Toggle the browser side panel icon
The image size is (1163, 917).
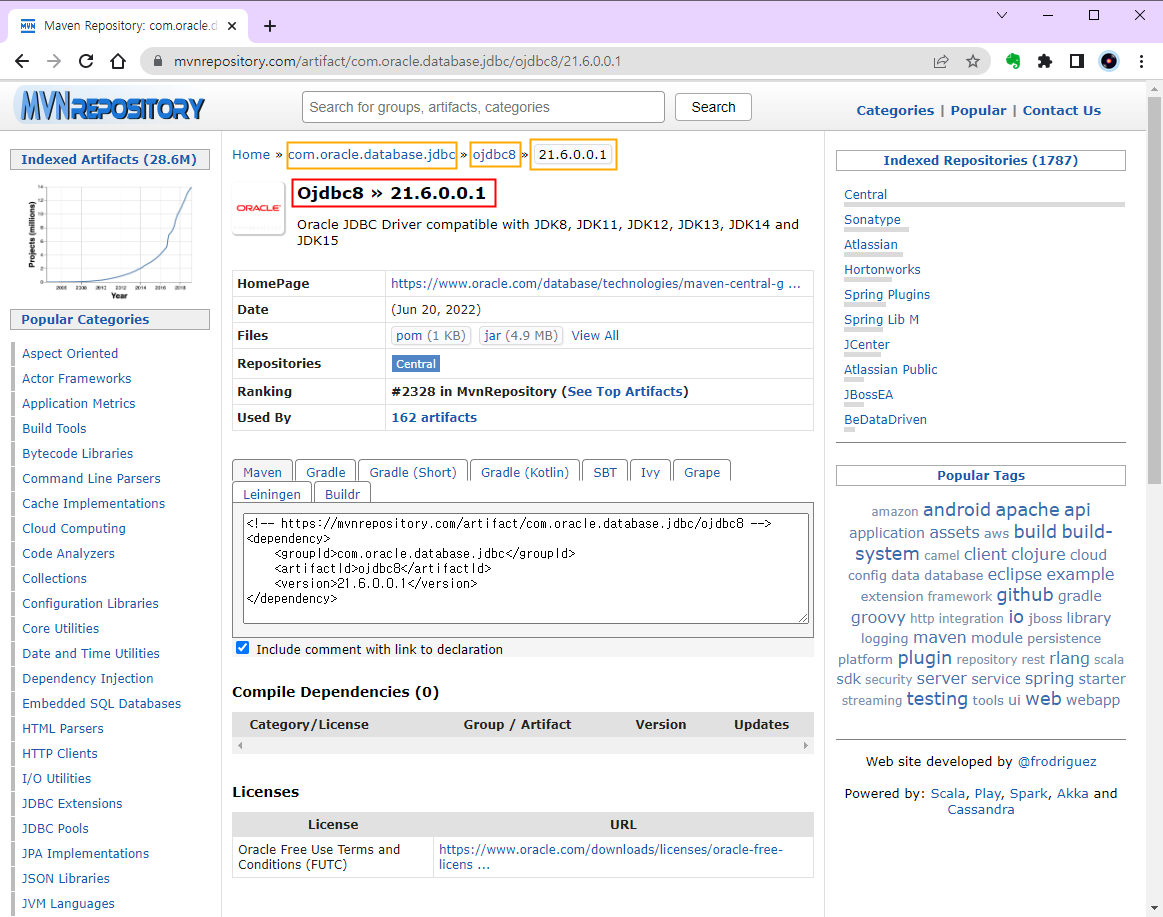1077,62
